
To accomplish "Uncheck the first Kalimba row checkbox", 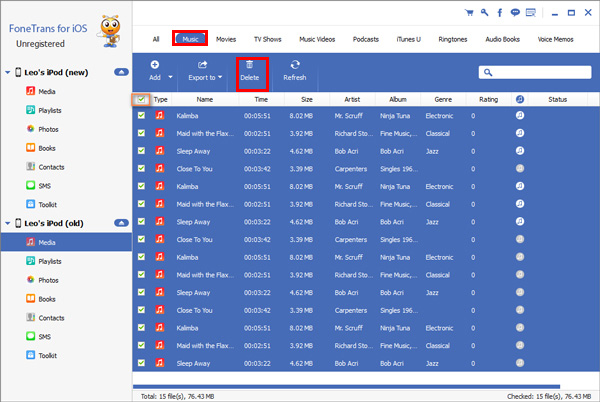I will (x=141, y=116).
